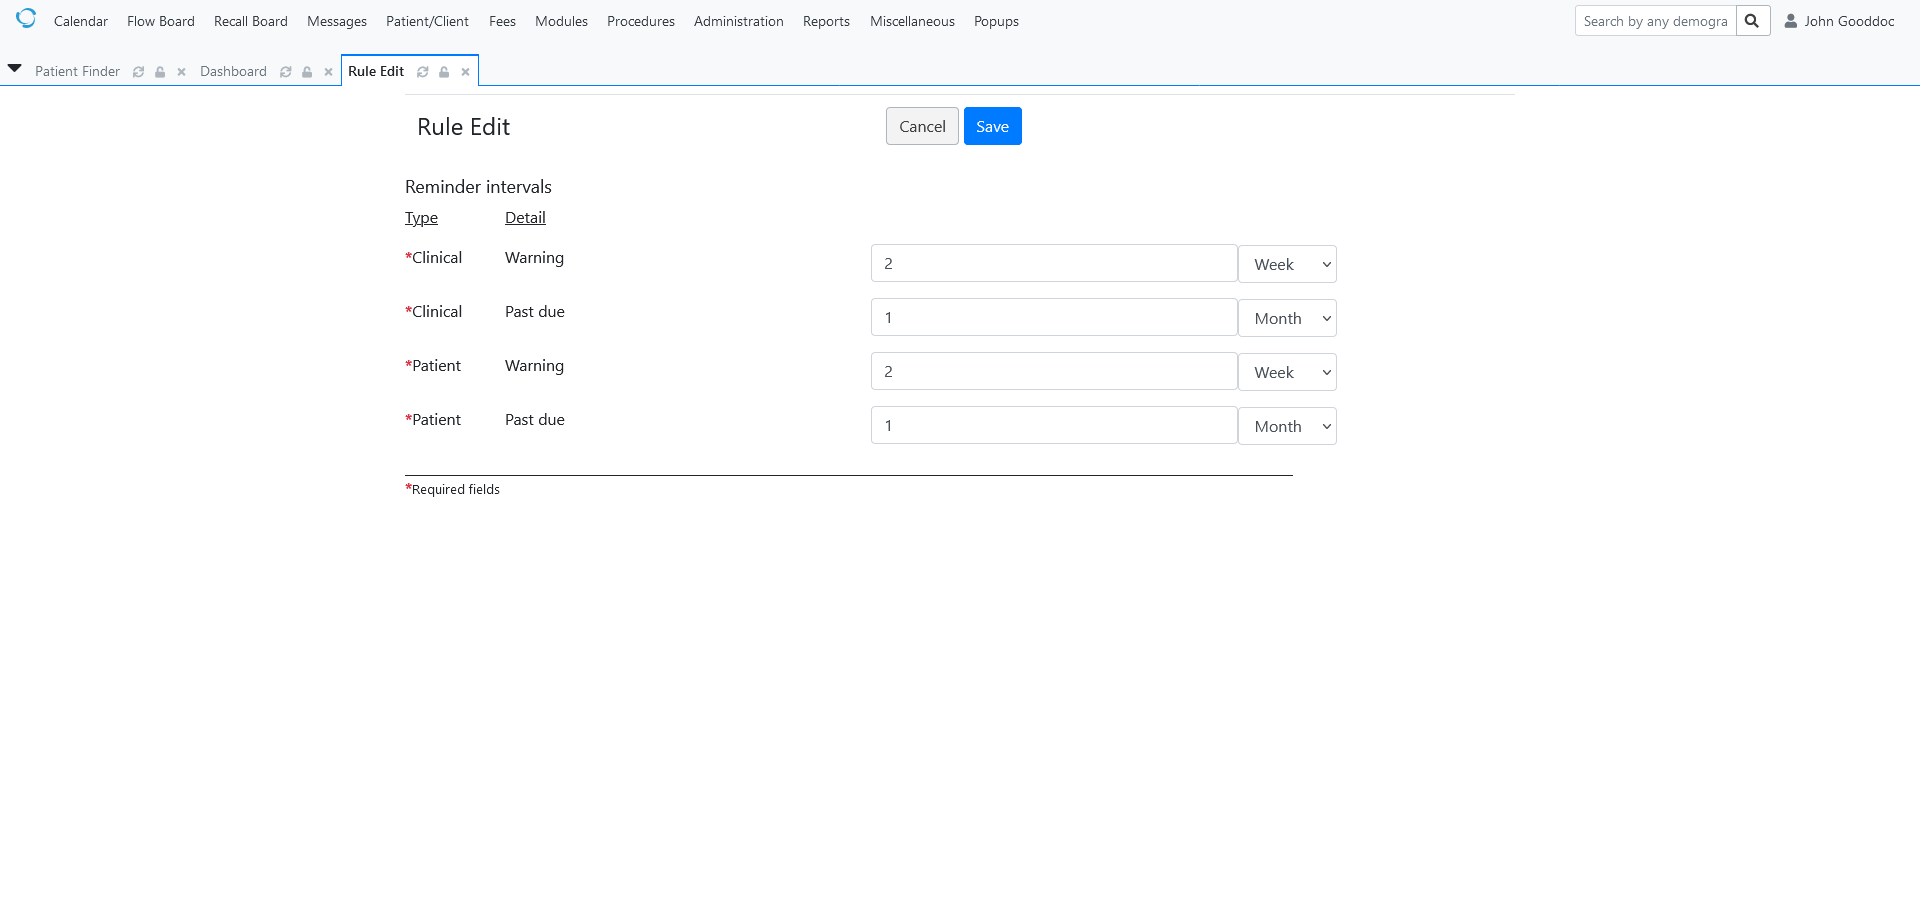Click the demographics search field
Viewport: 1920px width, 919px height.
[x=1655, y=20]
